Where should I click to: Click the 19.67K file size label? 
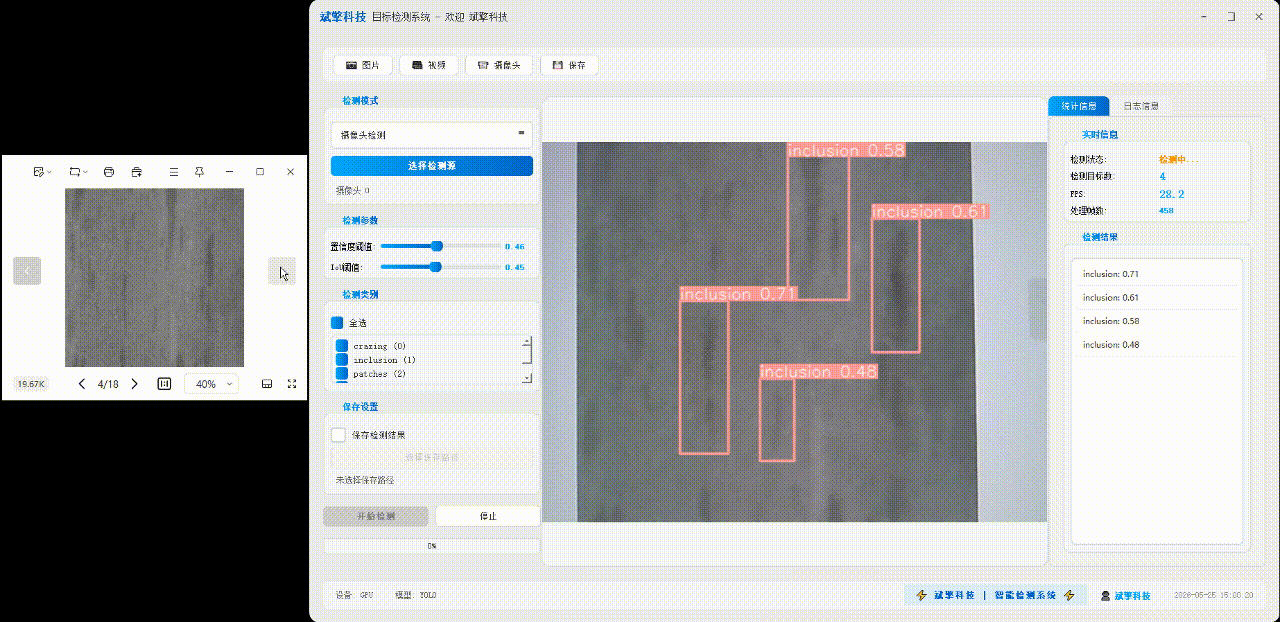[x=31, y=384]
